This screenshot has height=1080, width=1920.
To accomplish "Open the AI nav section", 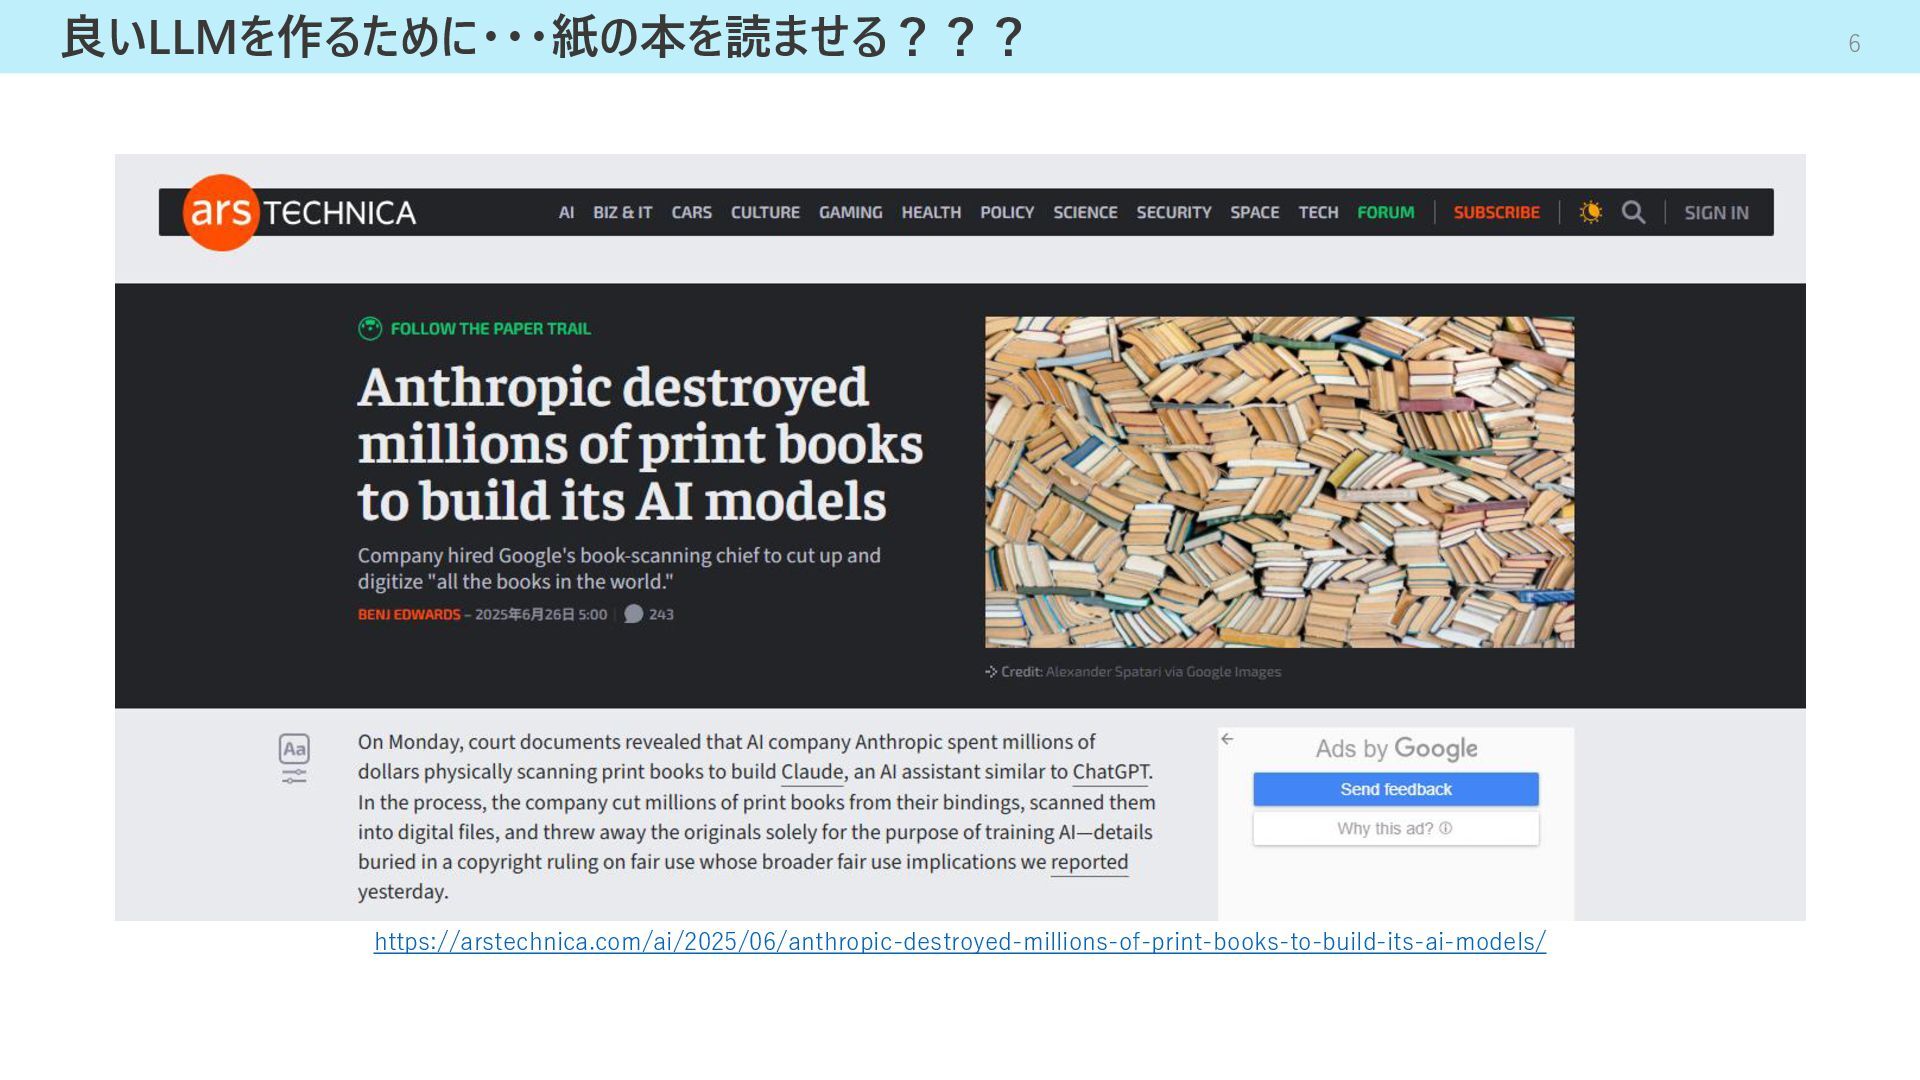I will [566, 212].
